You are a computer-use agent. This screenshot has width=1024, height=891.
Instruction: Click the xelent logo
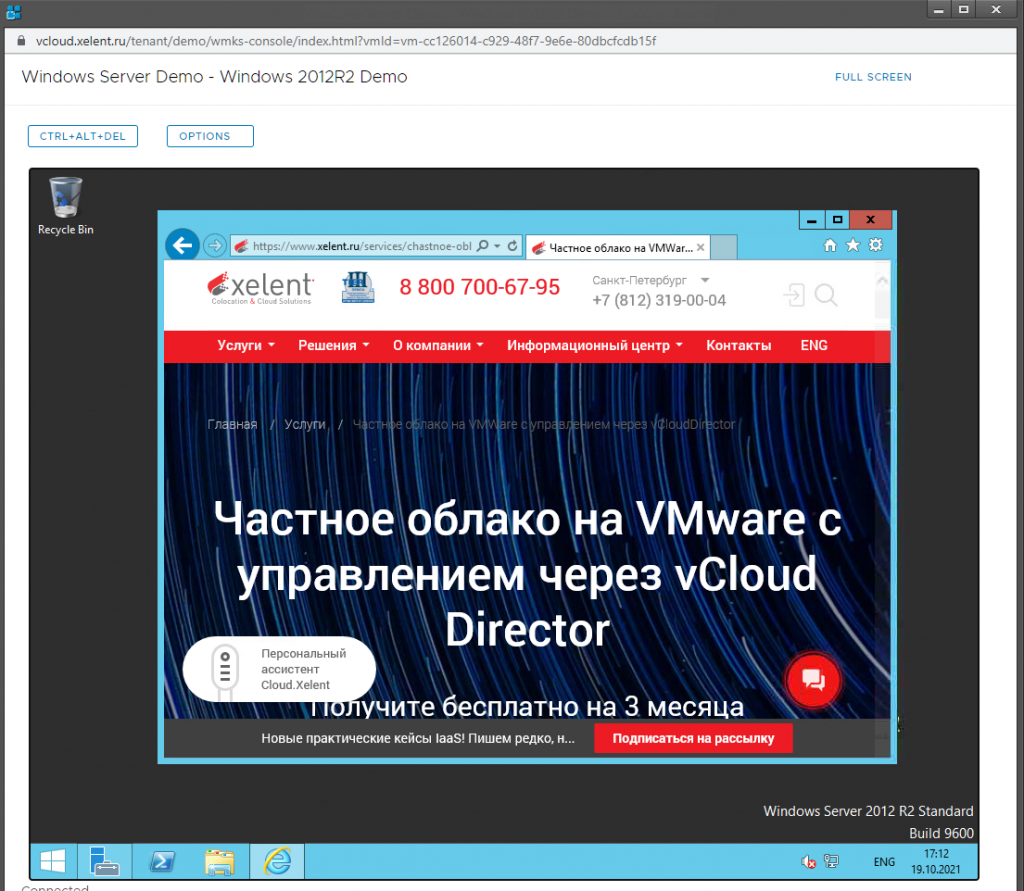(261, 288)
